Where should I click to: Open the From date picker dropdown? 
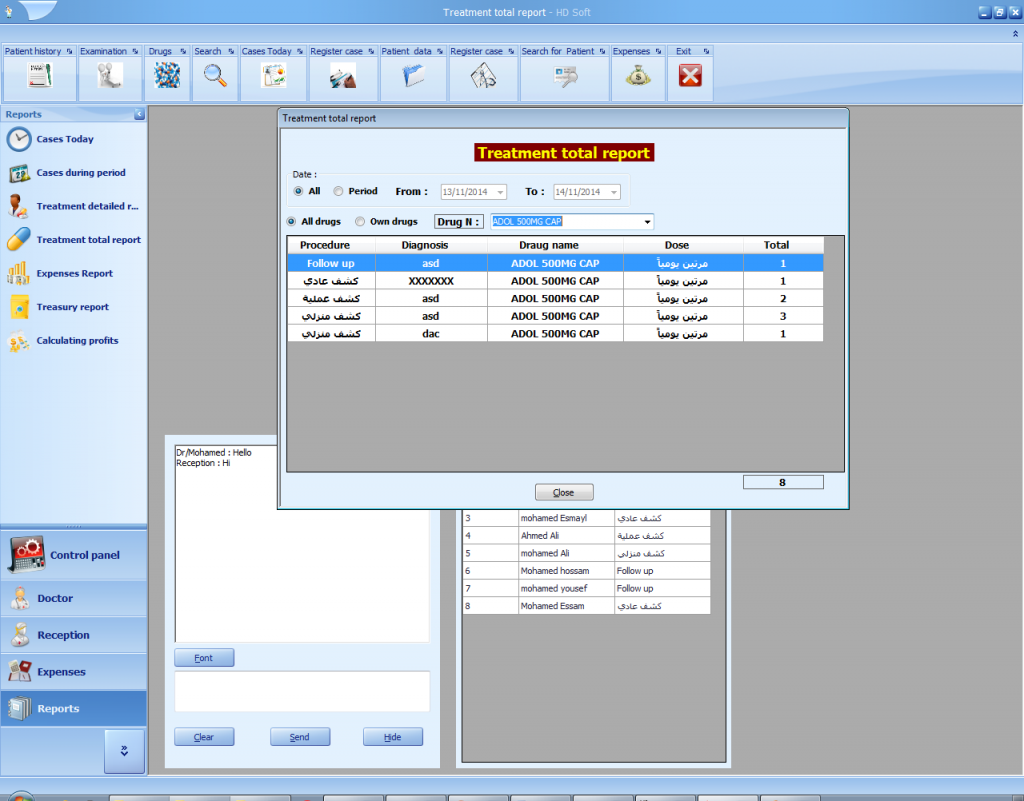(x=500, y=192)
